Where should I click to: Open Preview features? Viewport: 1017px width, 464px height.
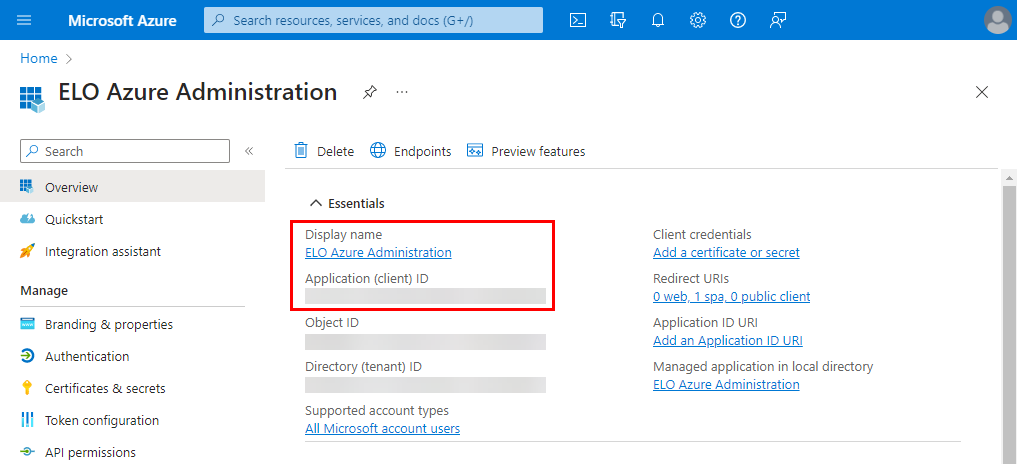point(526,151)
